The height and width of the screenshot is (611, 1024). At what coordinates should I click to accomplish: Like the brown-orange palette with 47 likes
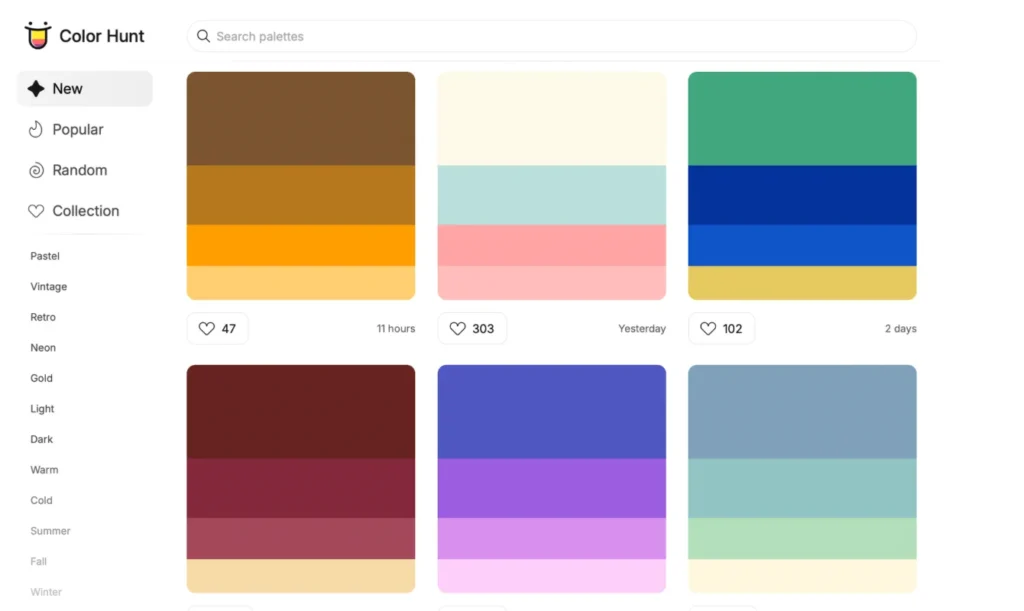click(x=217, y=328)
